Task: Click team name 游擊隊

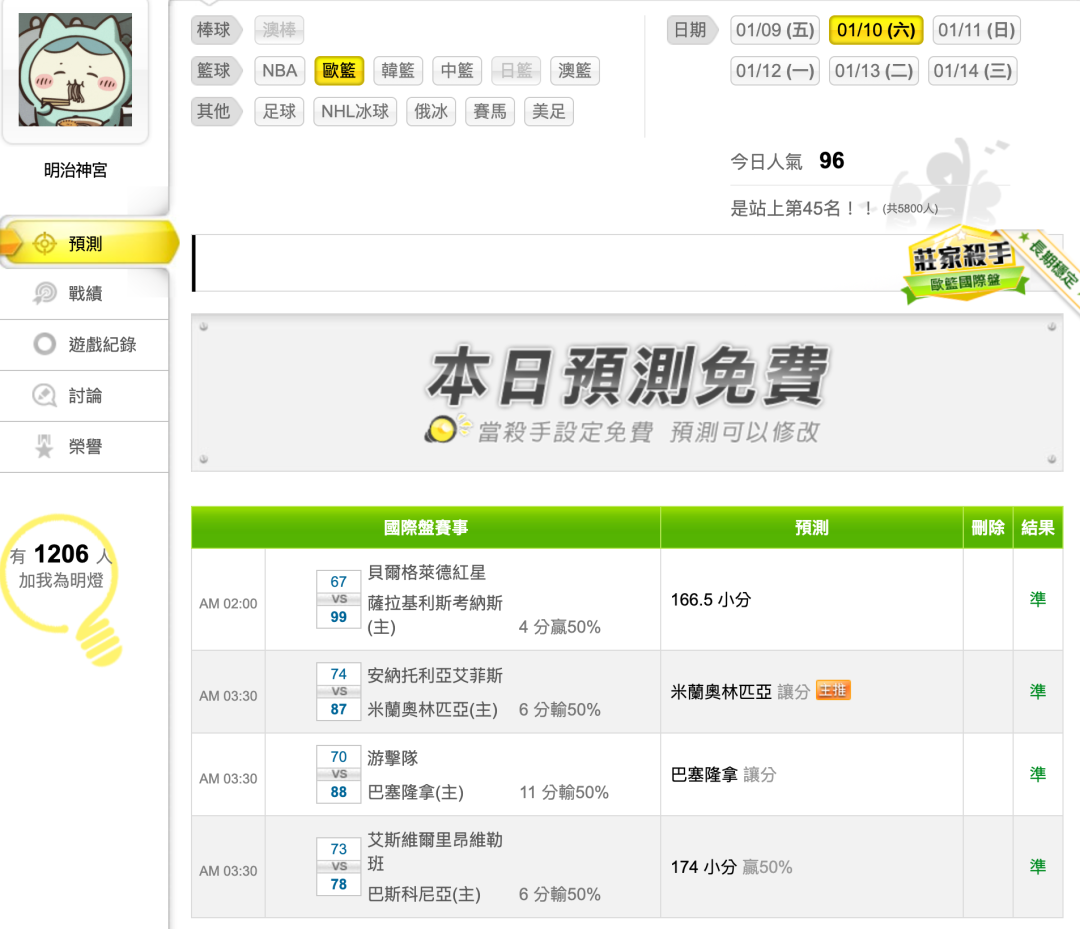Action: [393, 758]
